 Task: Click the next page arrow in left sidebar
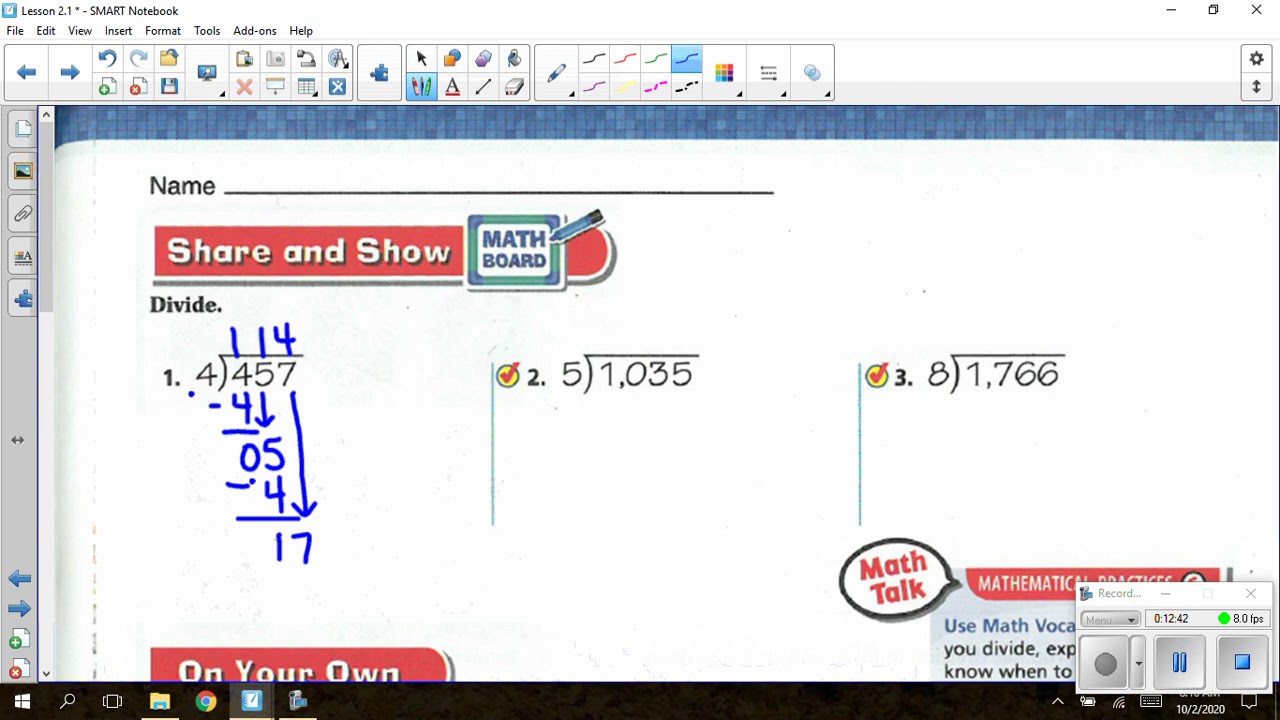coord(19,609)
